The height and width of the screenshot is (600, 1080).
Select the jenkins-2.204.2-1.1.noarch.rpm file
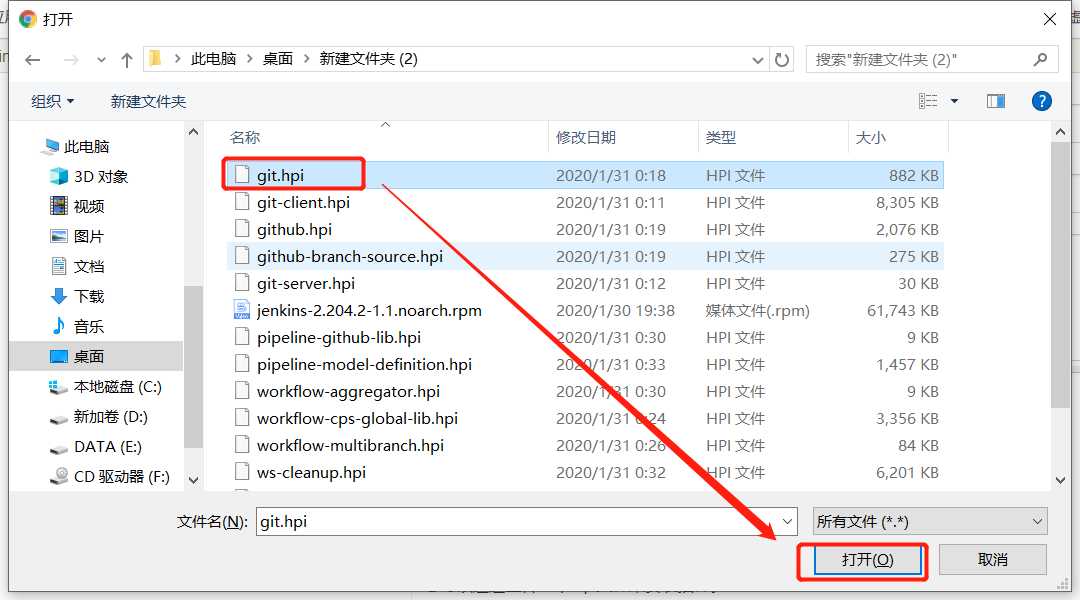pyautogui.click(x=369, y=311)
